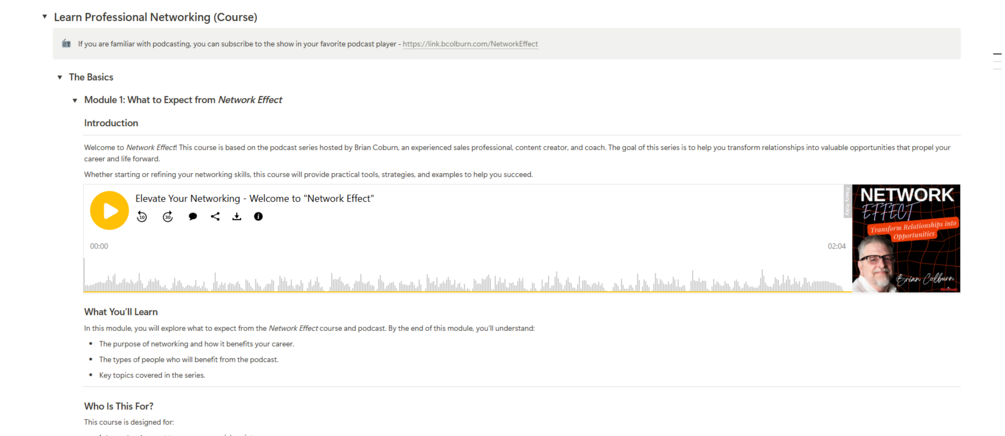Click the share icon in the player

(x=215, y=217)
